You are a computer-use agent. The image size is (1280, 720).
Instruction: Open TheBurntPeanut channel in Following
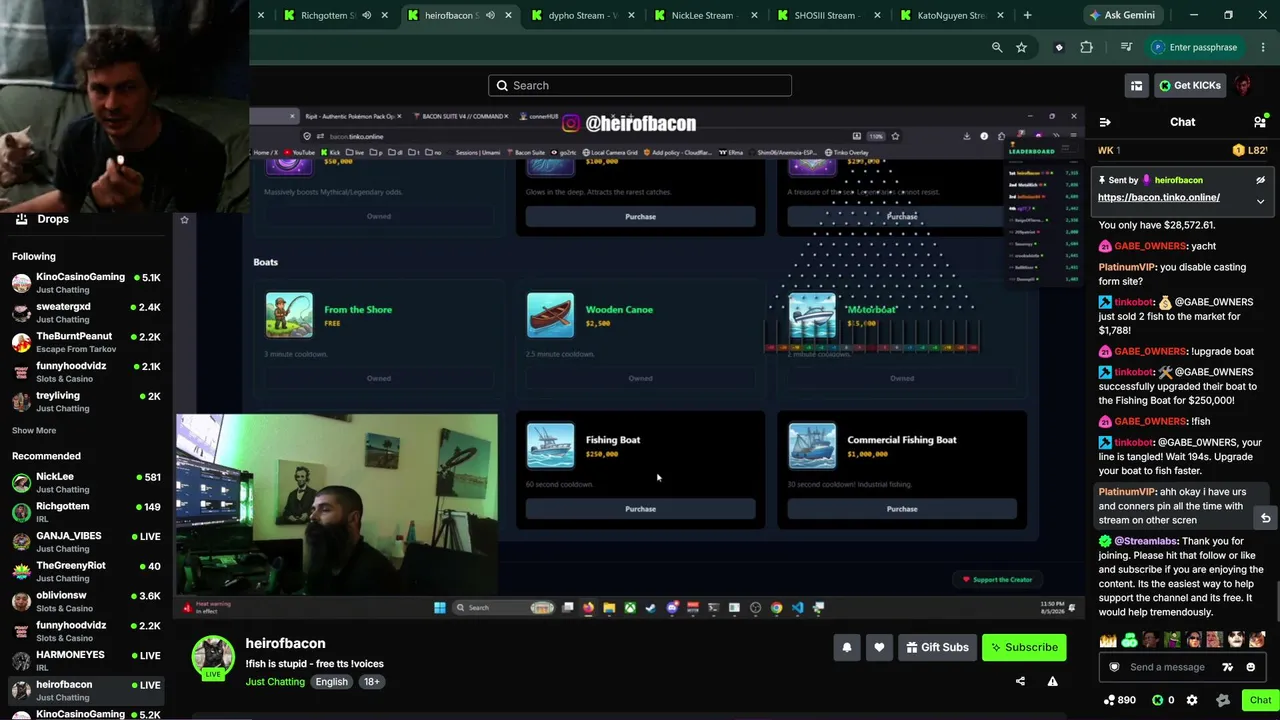click(86, 342)
